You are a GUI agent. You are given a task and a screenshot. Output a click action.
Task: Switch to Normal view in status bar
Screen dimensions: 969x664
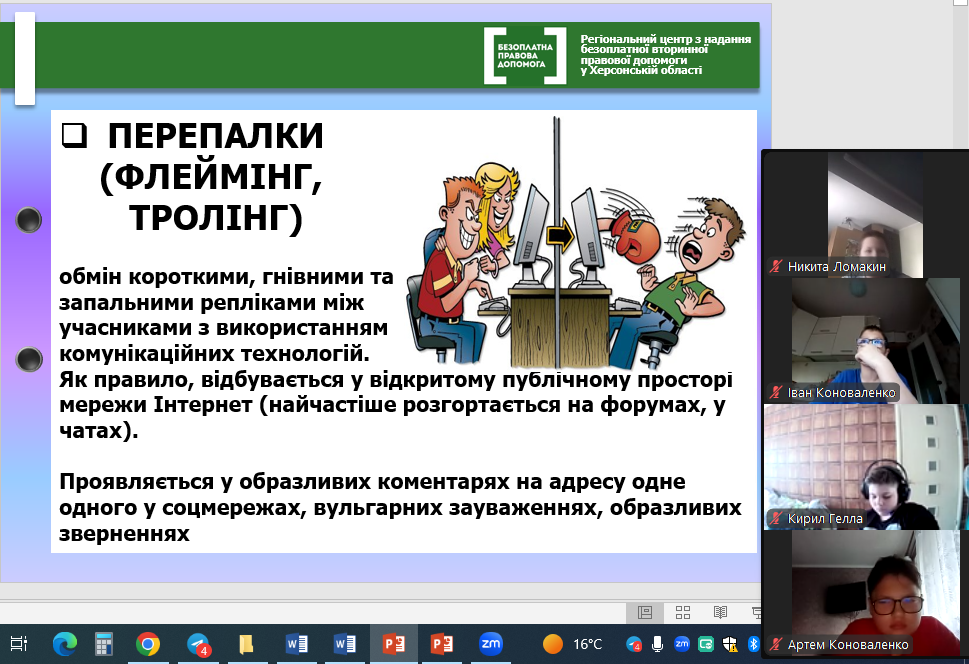tap(645, 612)
